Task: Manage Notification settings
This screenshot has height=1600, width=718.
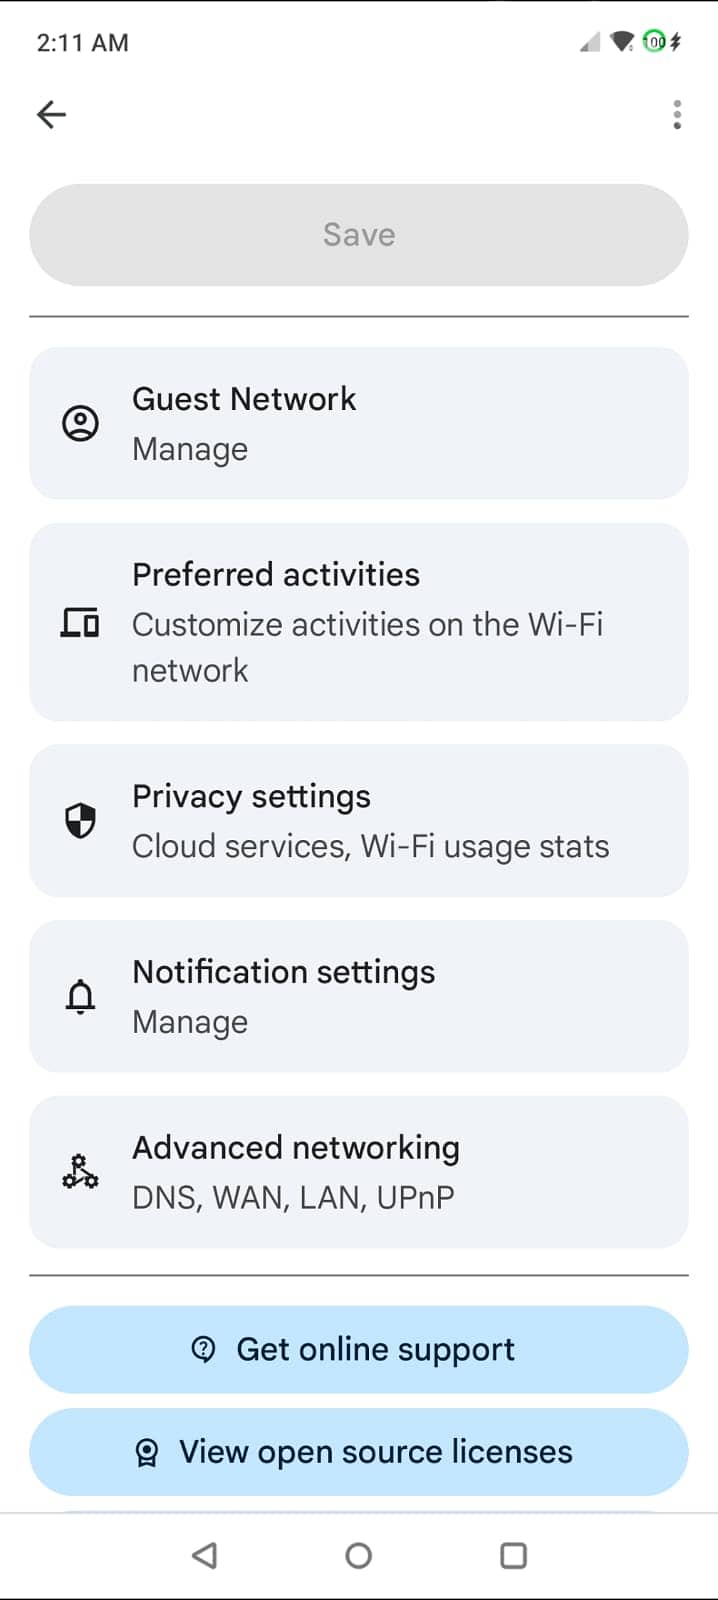Action: [359, 996]
